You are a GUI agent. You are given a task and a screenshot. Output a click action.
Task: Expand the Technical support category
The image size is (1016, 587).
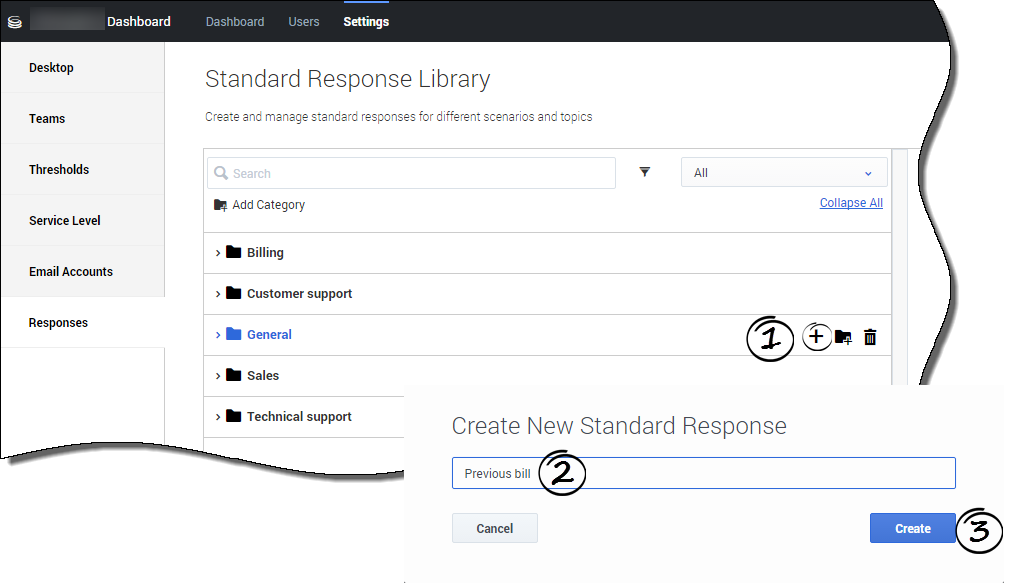point(218,417)
